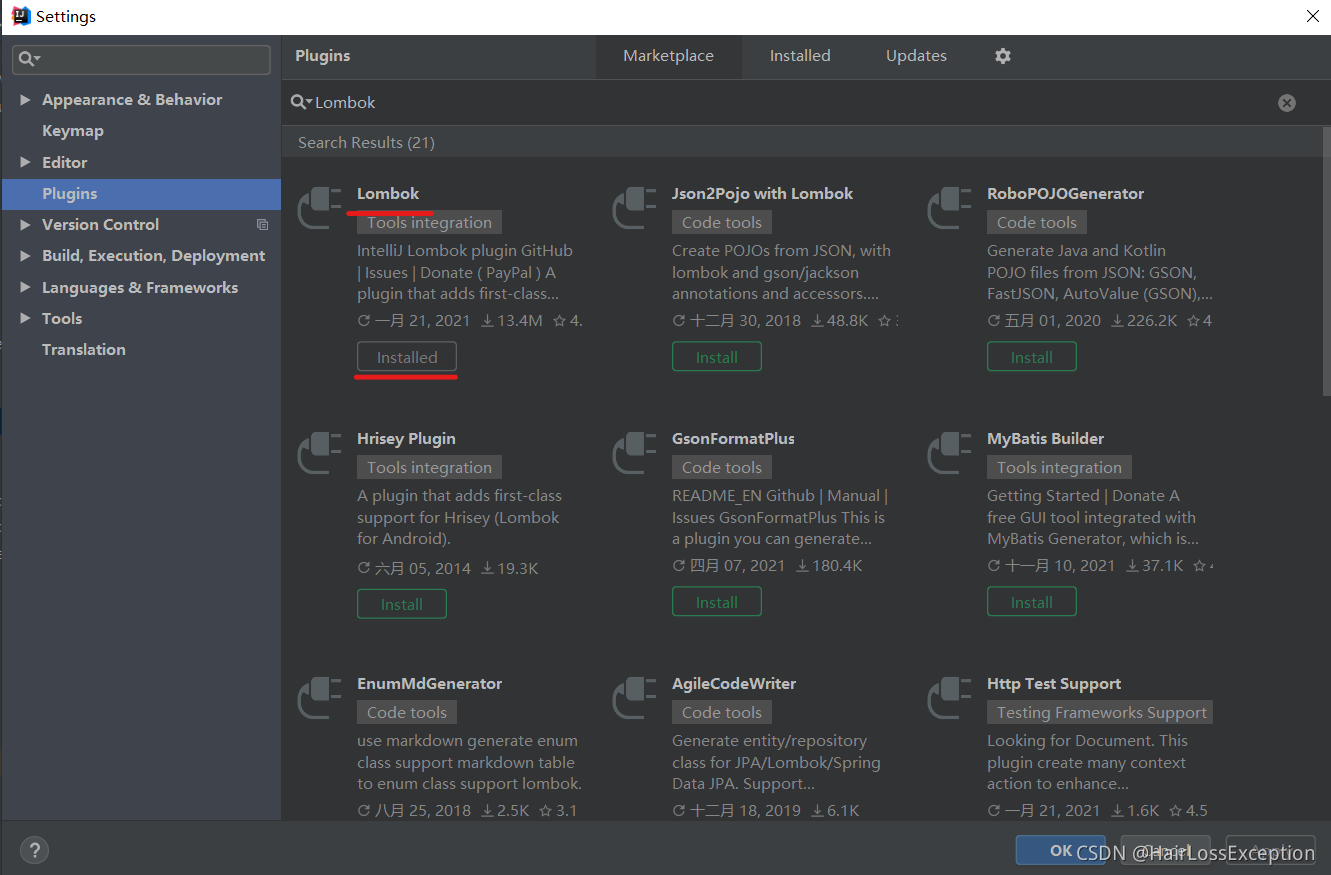Open the plugins gear settings menu
Screen dimensions: 1331x875
click(1003, 56)
